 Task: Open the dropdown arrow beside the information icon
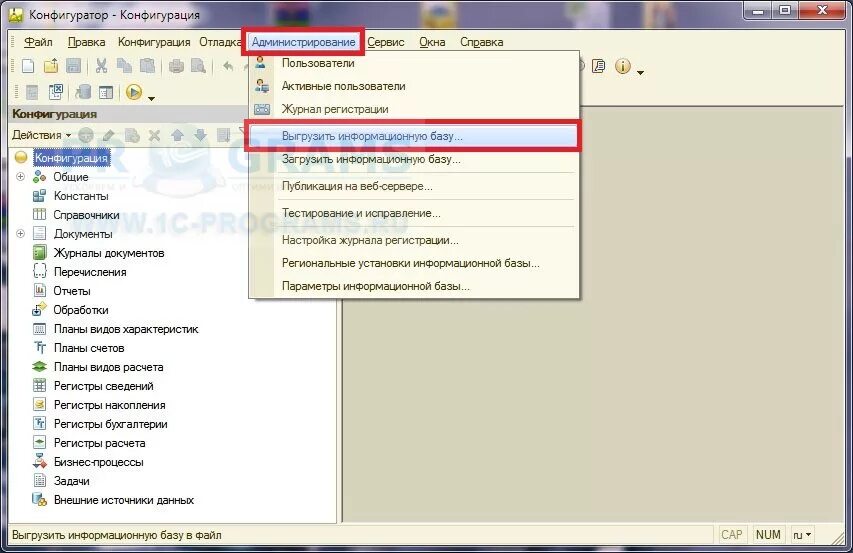coord(640,72)
